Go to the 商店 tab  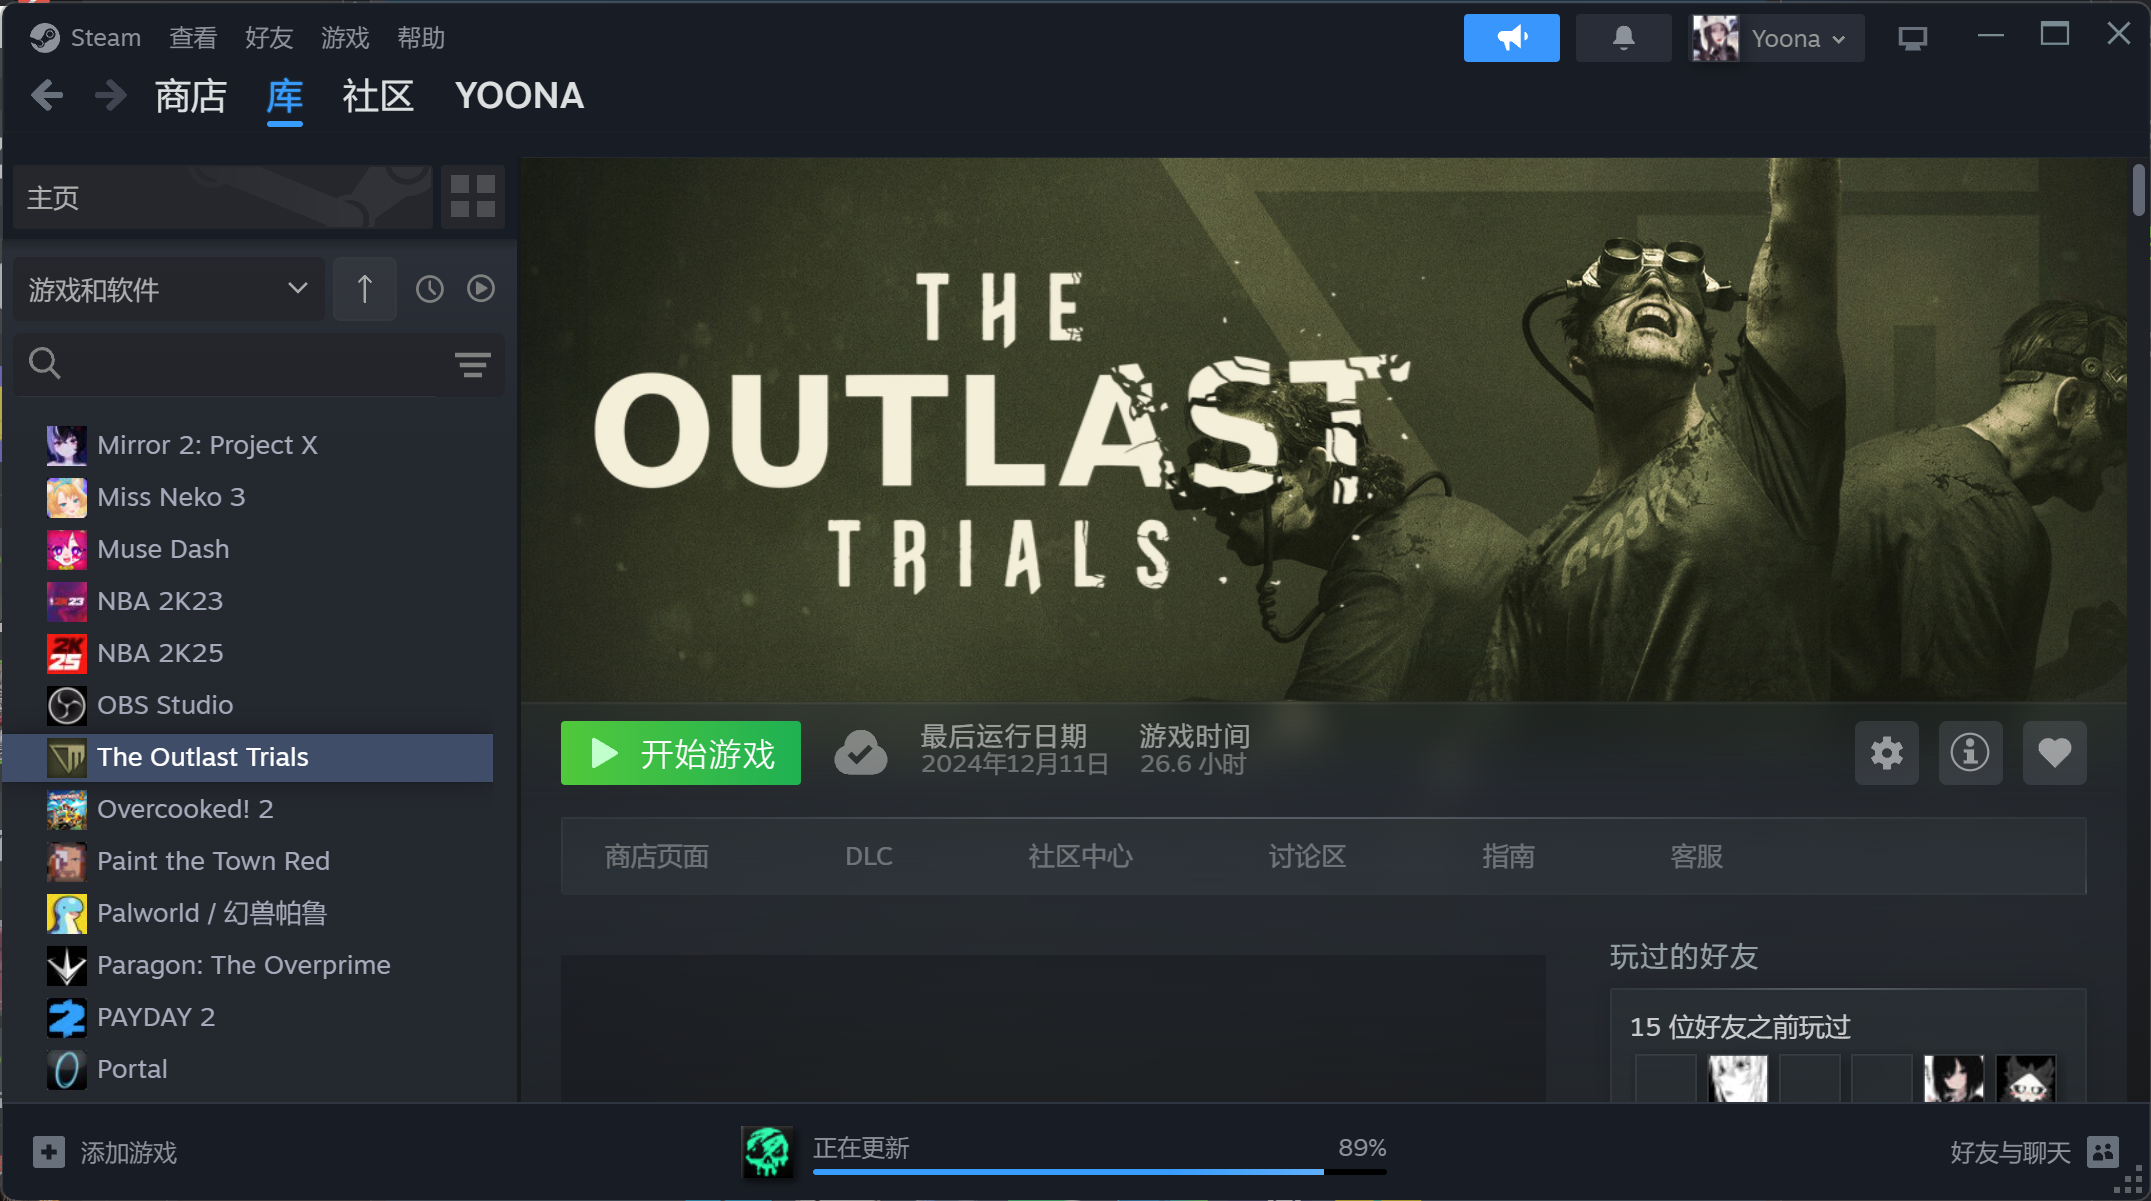191,96
